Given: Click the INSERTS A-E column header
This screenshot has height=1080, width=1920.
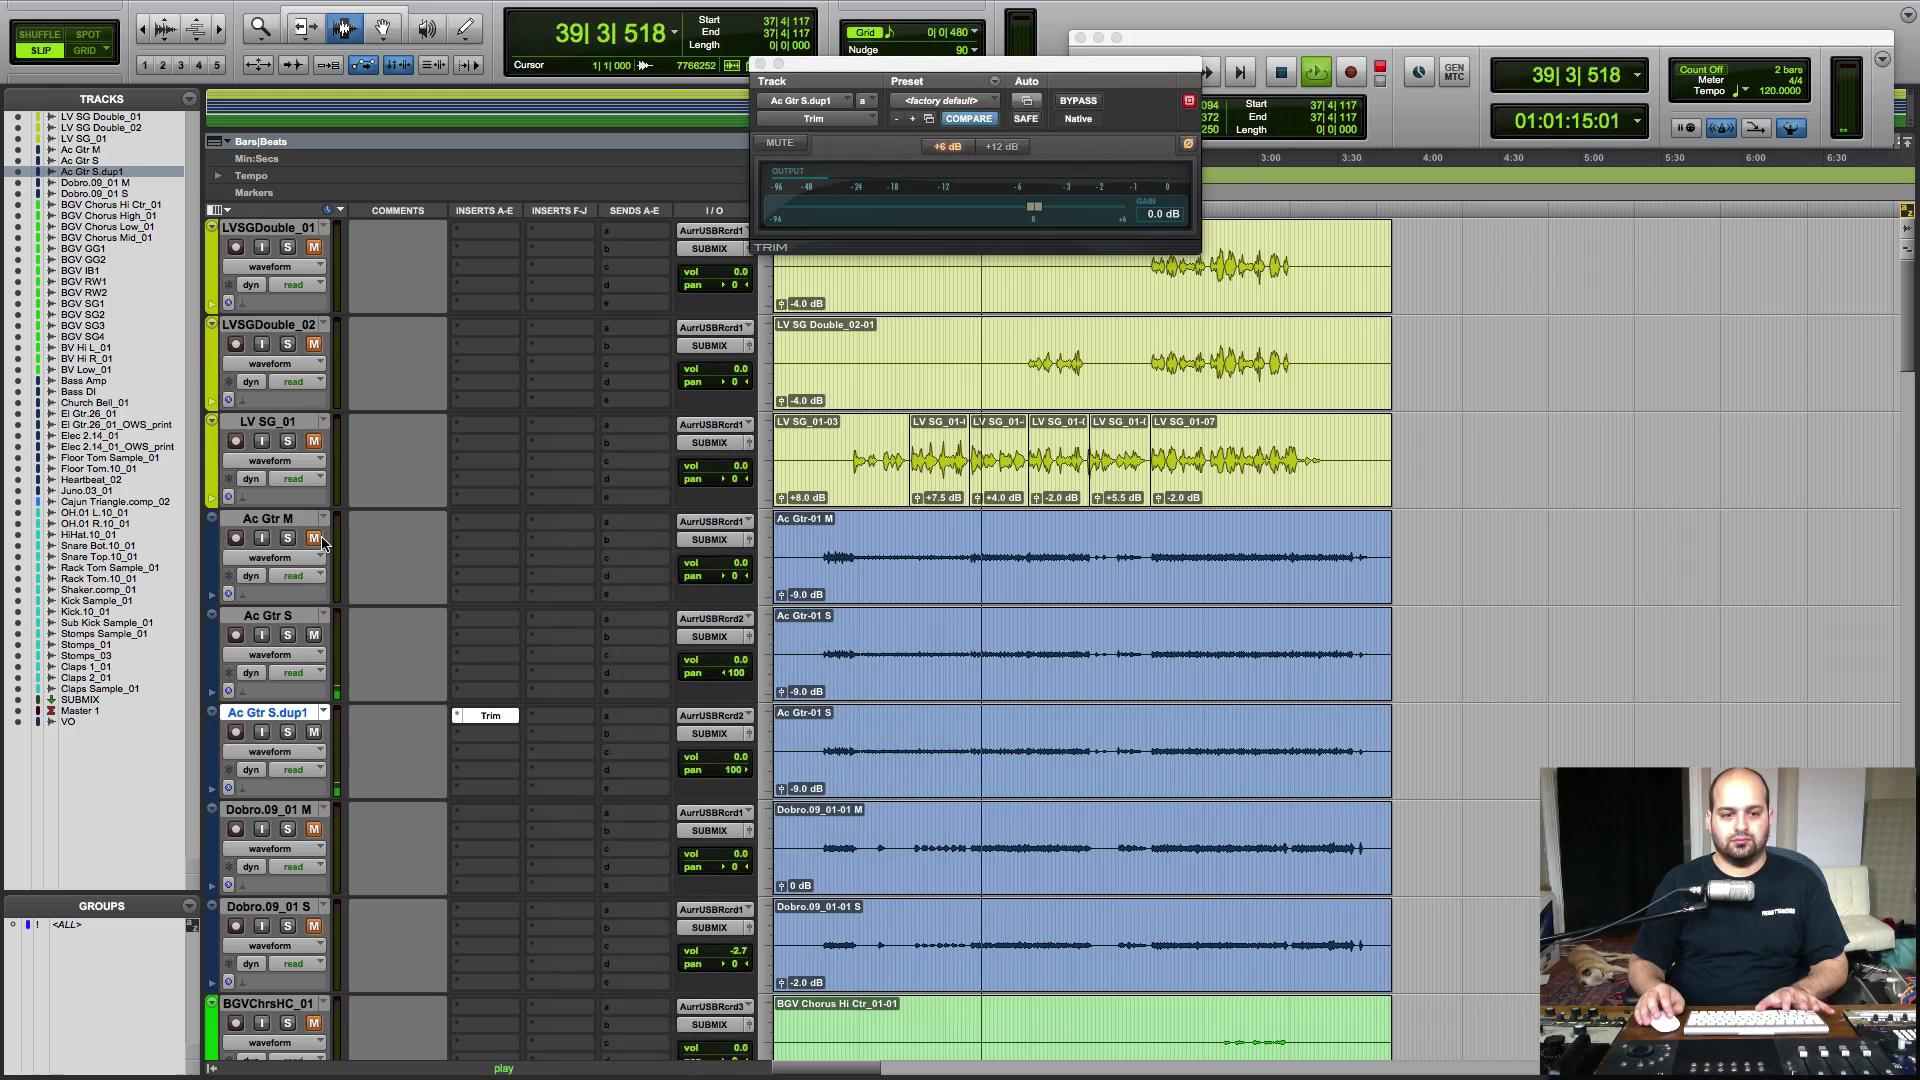Looking at the screenshot, I should (484, 211).
